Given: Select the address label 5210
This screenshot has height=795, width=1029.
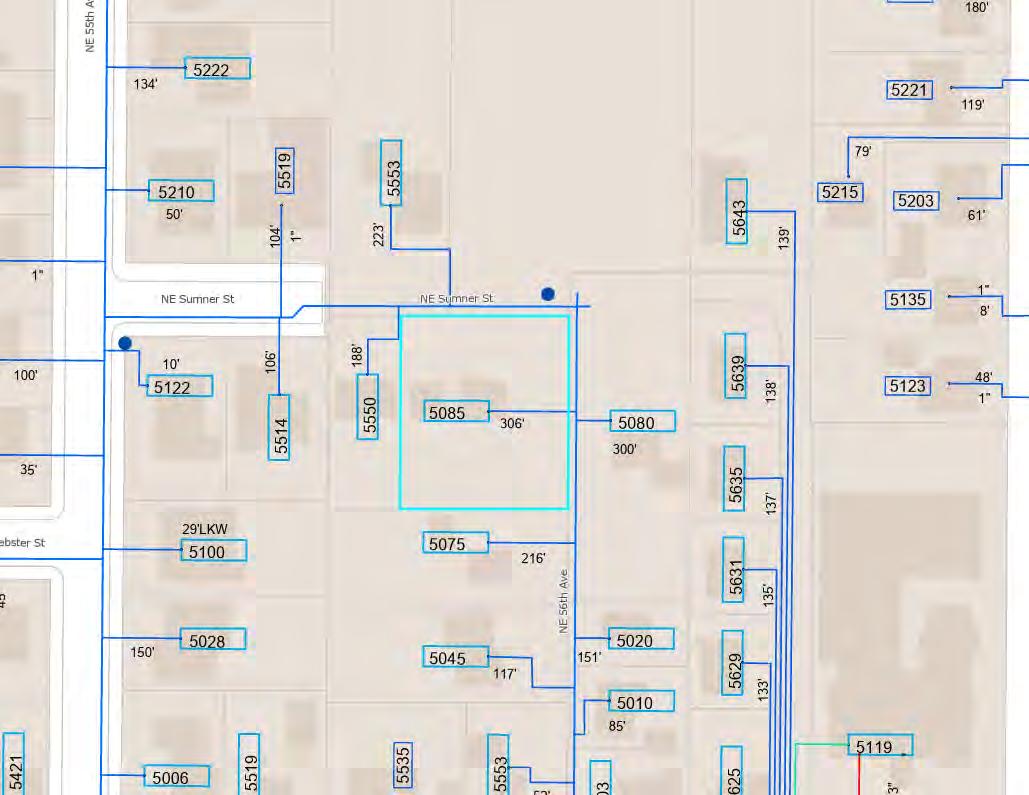Looking at the screenshot, I should click(181, 191).
